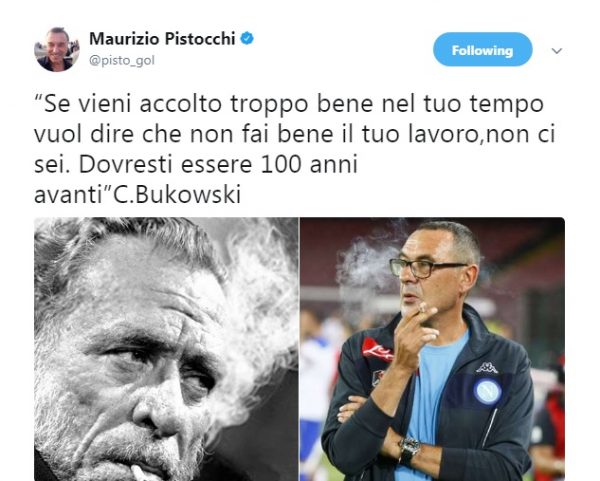Click the tweet's opening line "Se vieni accolto"
This screenshot has width=600, height=481.
(132, 104)
